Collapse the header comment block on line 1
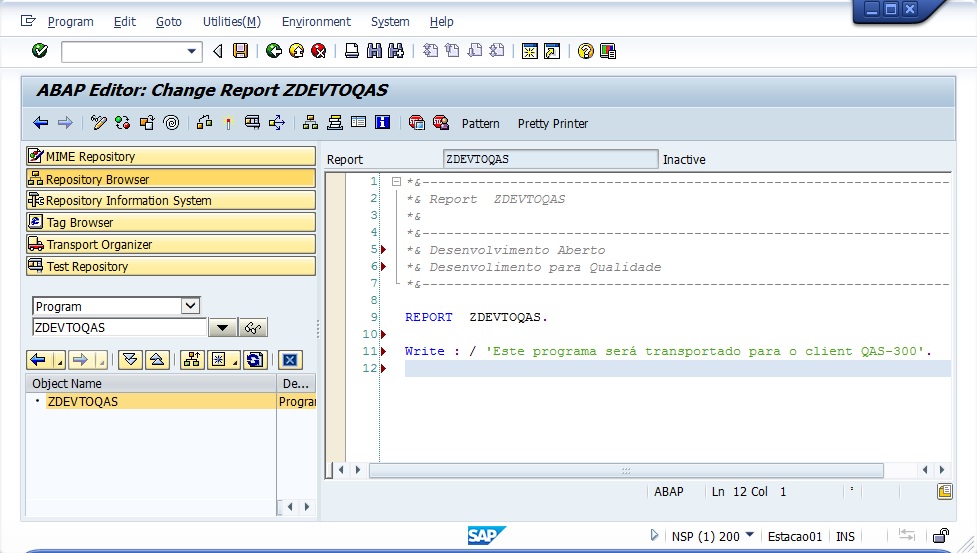The image size is (977, 553). (x=396, y=182)
